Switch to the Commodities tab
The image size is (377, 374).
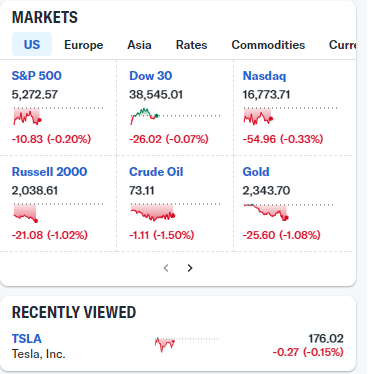pos(268,45)
